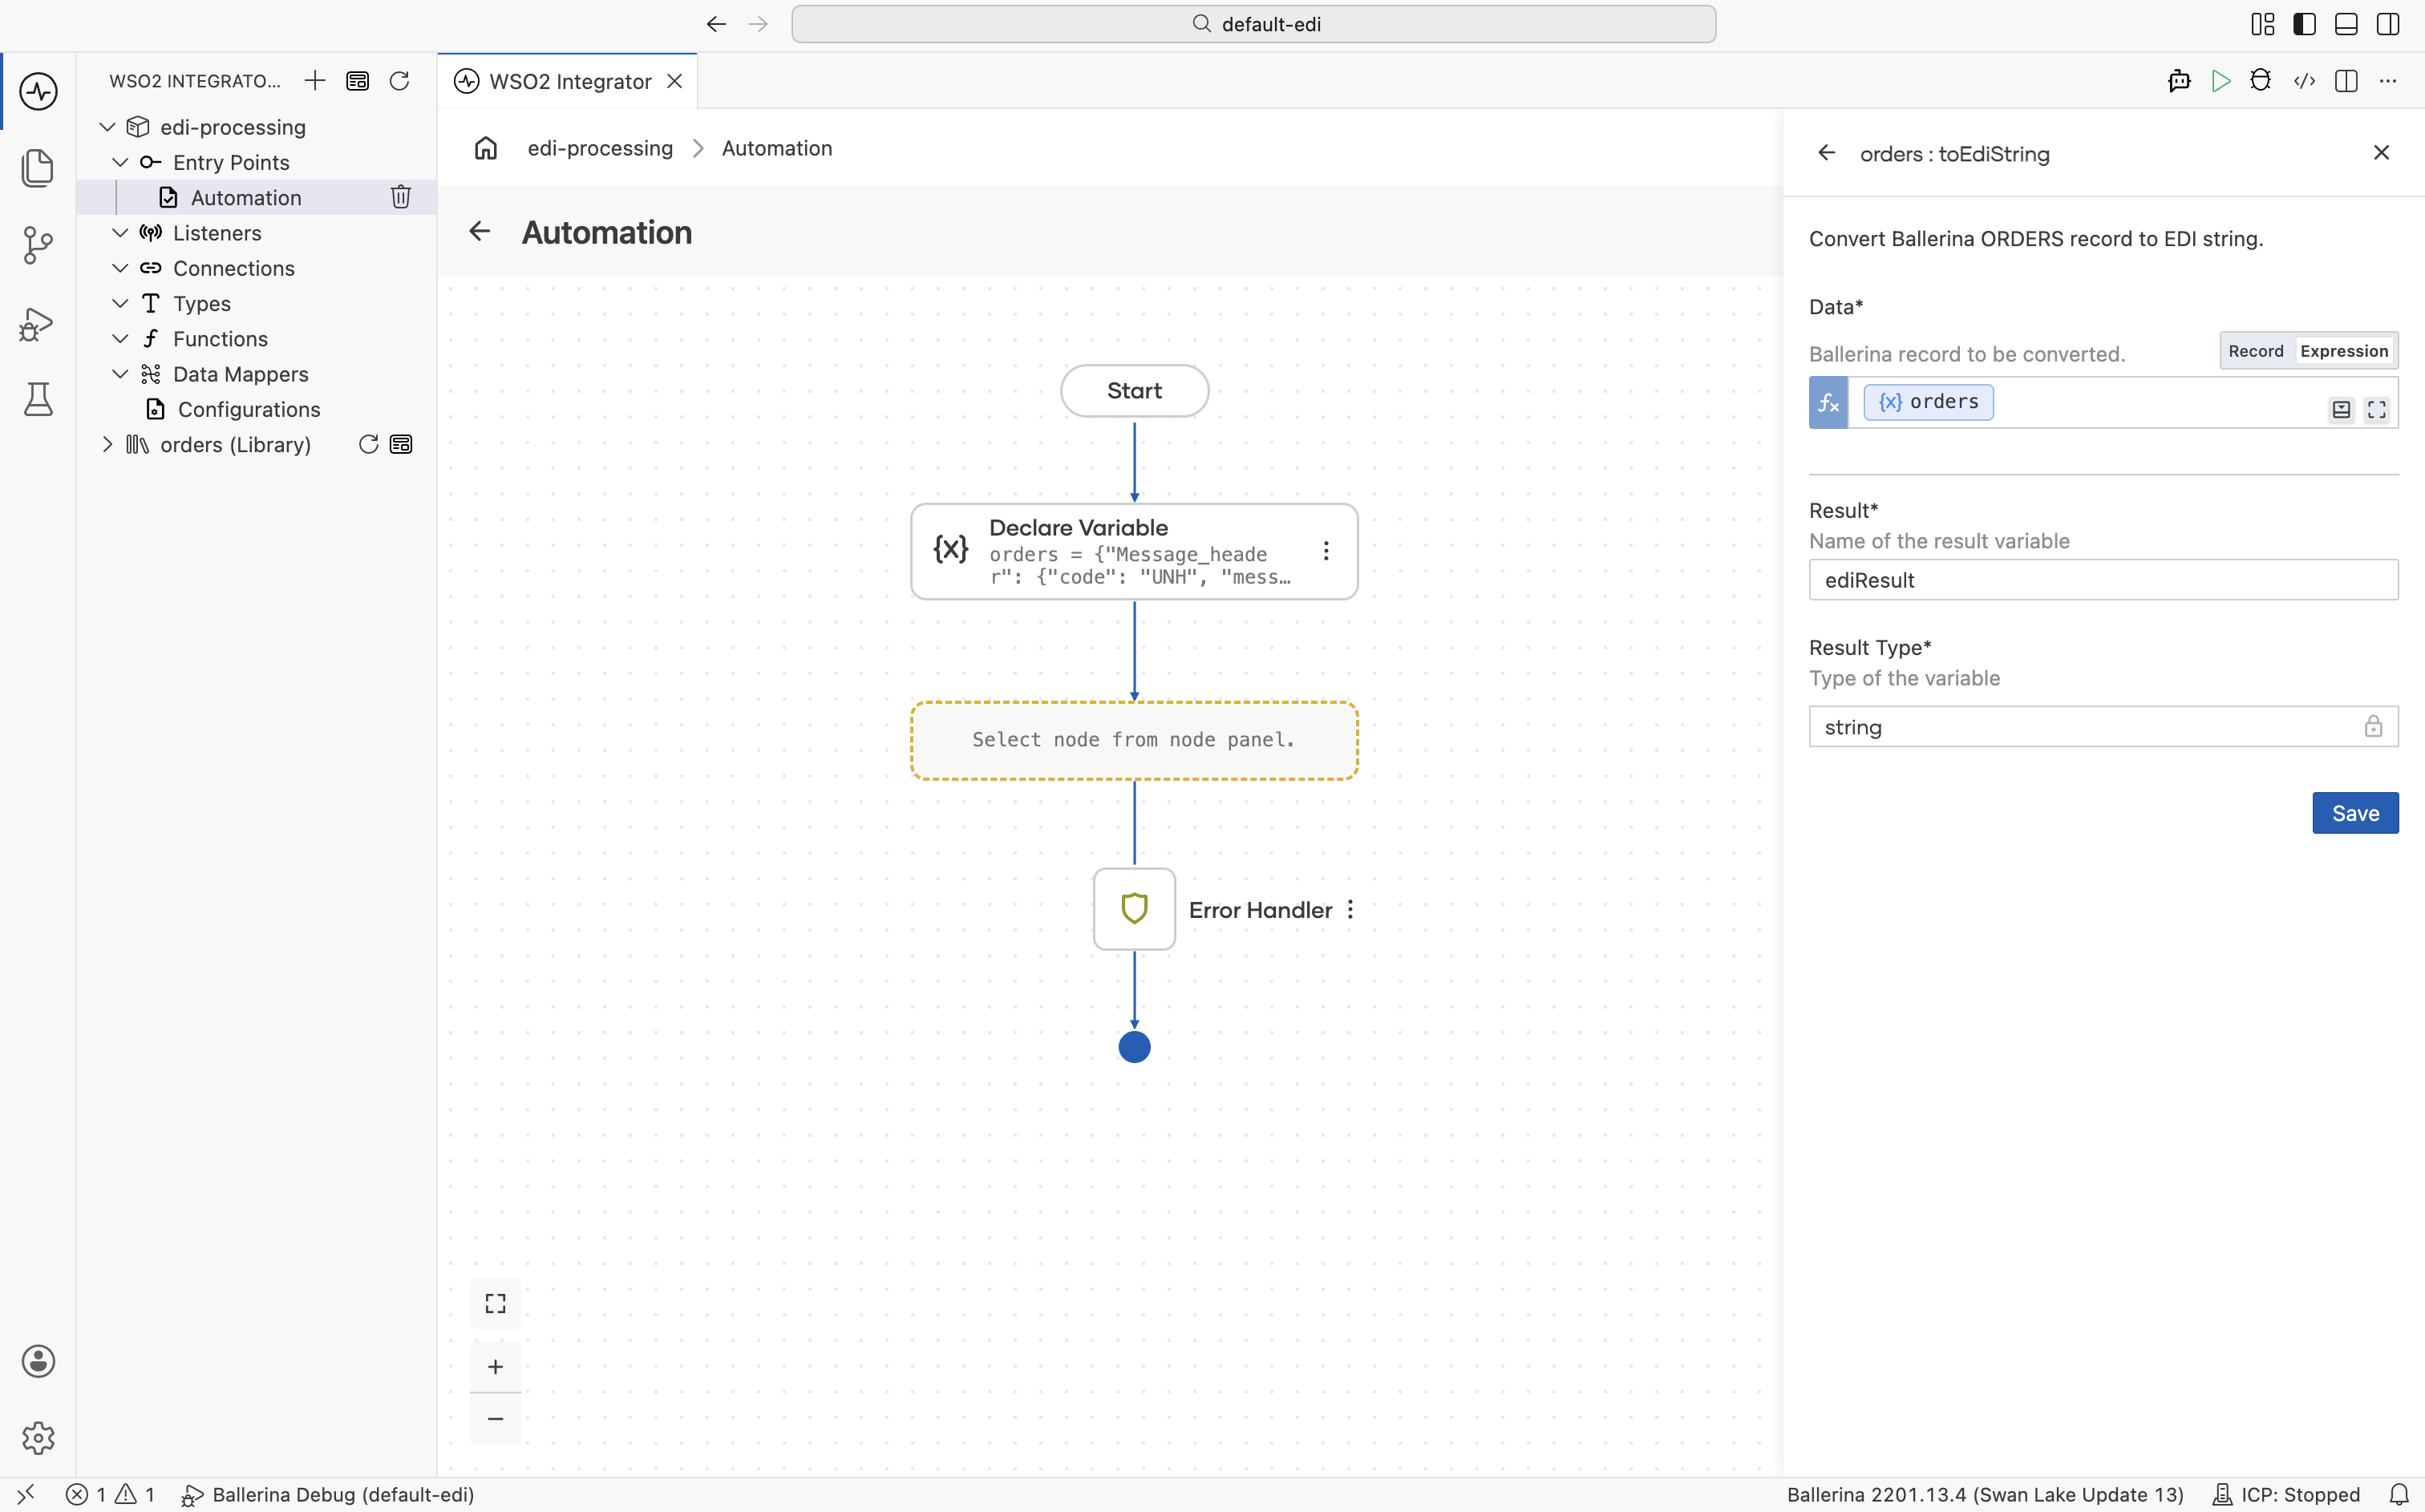This screenshot has width=2425, height=1512.
Task: Collapse the Entry Points section
Action: (x=120, y=162)
